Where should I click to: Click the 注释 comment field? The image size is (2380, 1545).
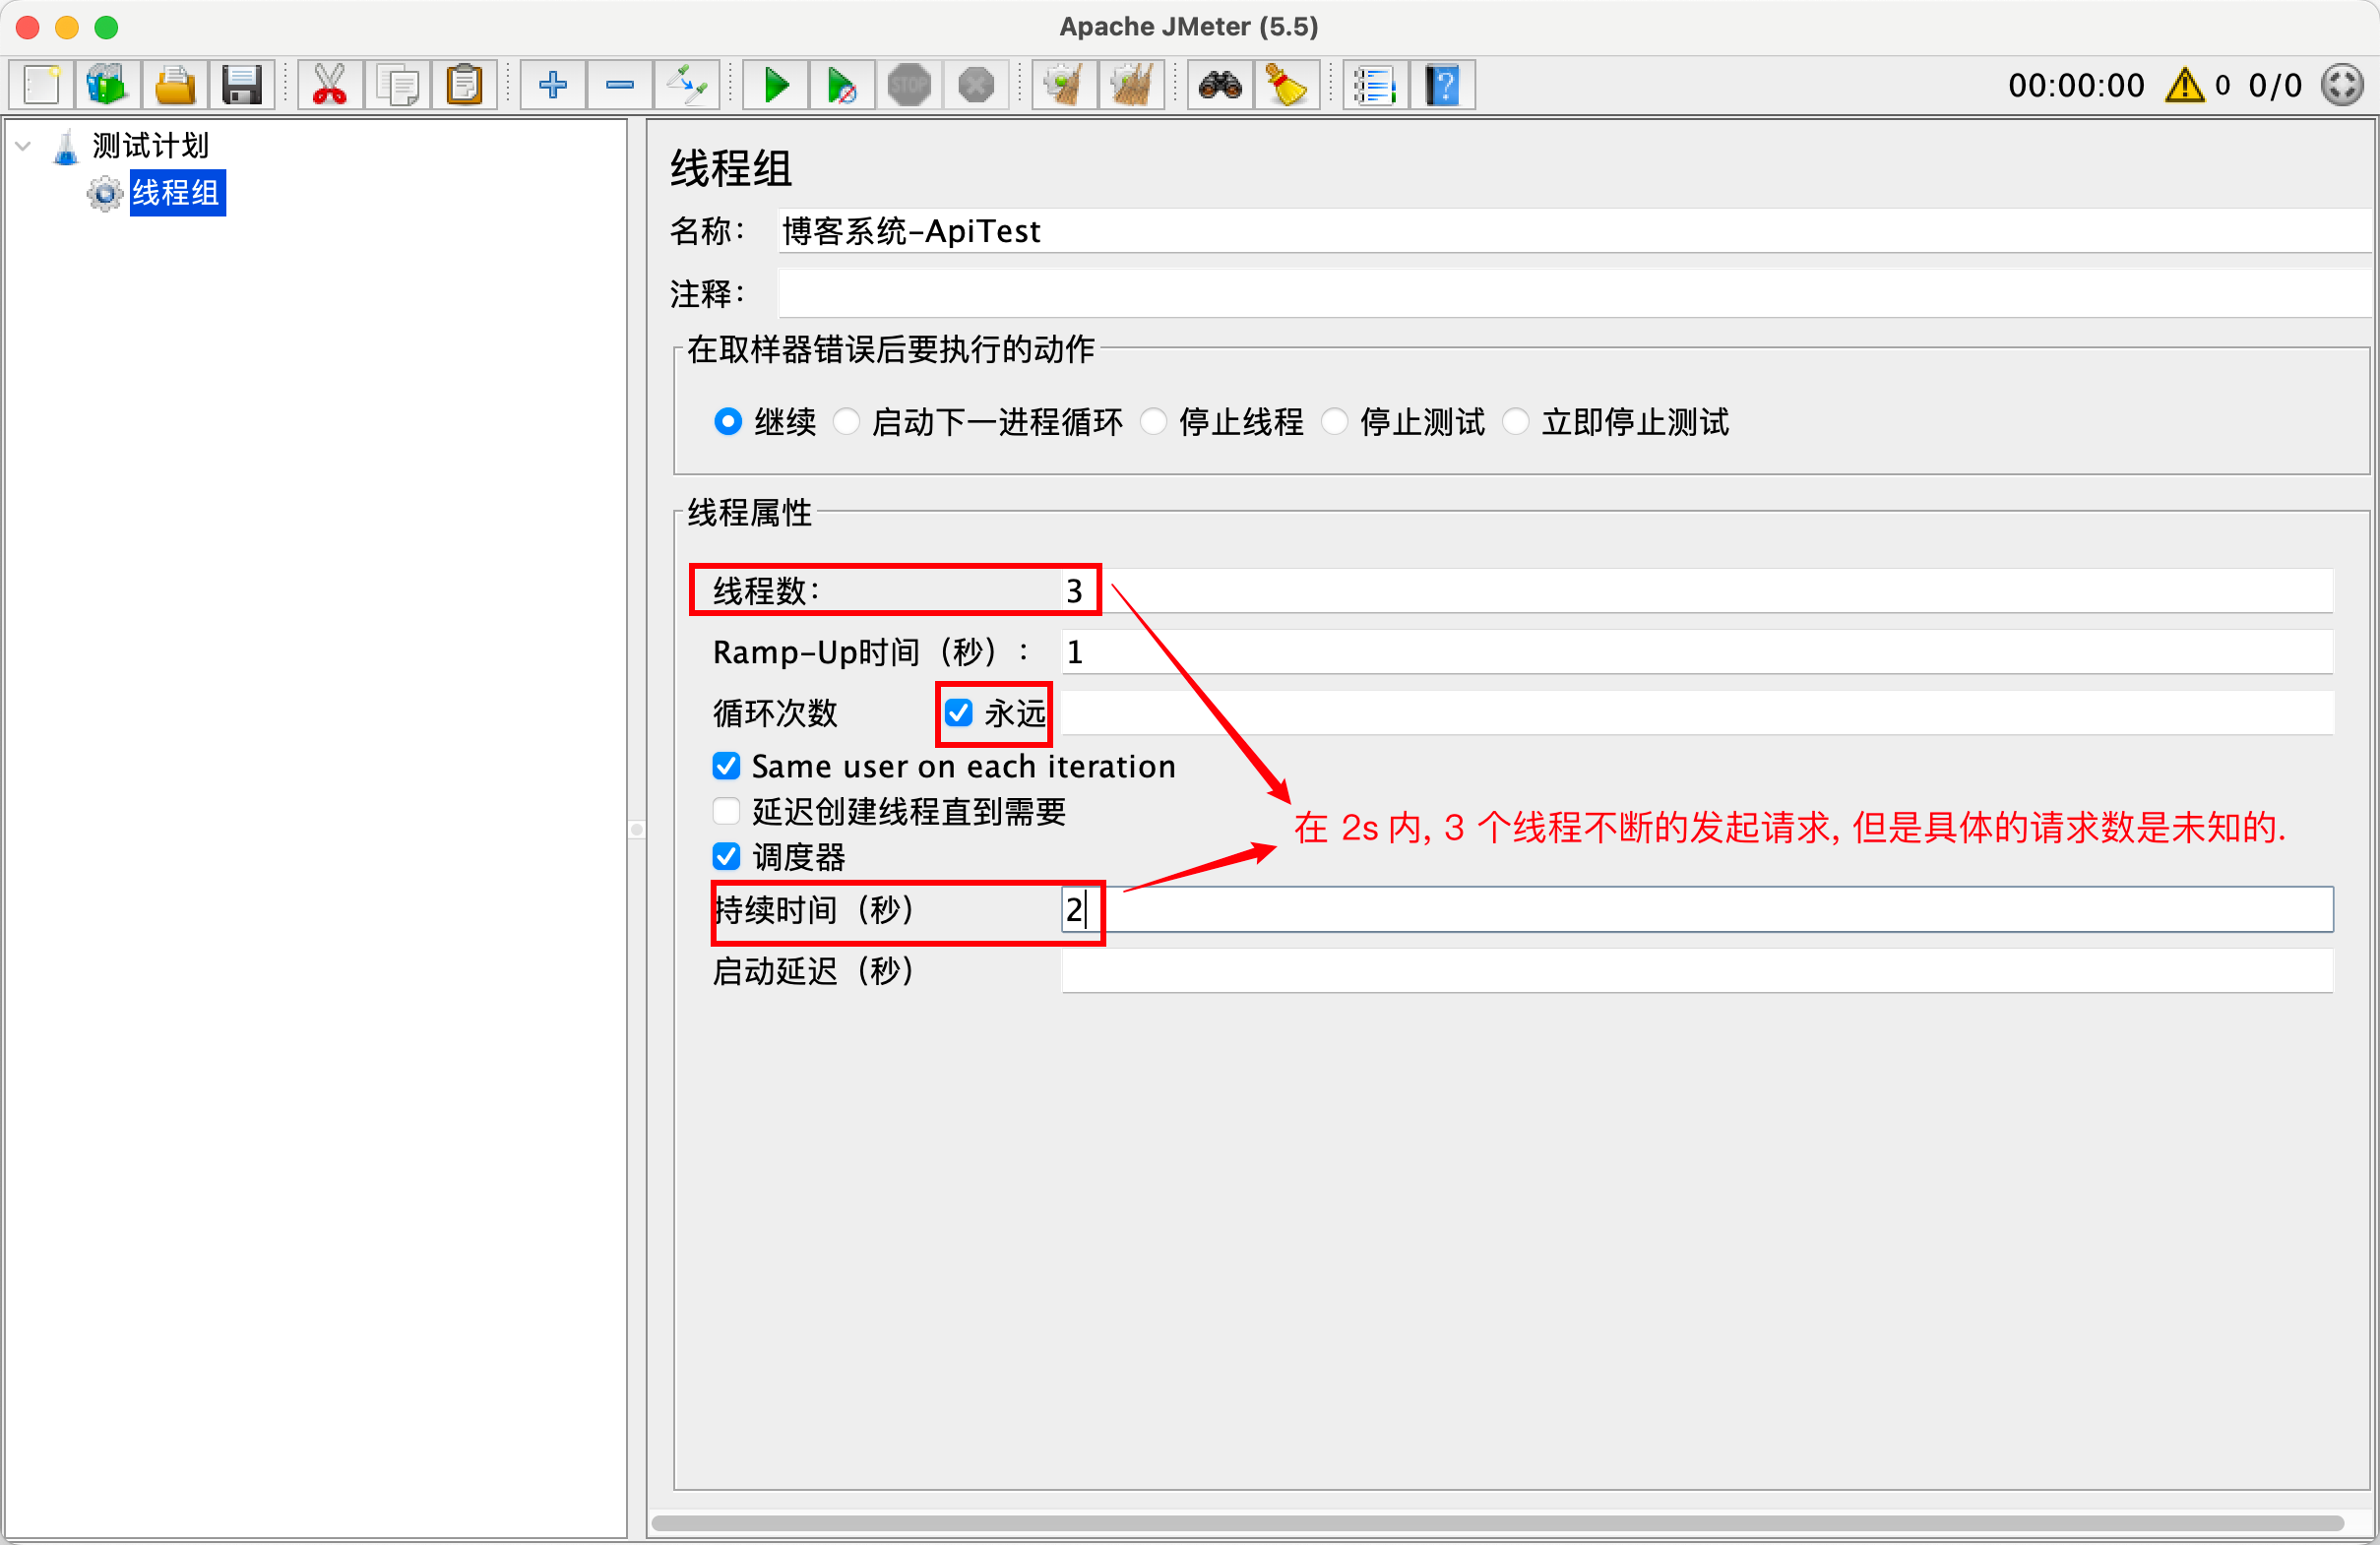pos(1575,294)
